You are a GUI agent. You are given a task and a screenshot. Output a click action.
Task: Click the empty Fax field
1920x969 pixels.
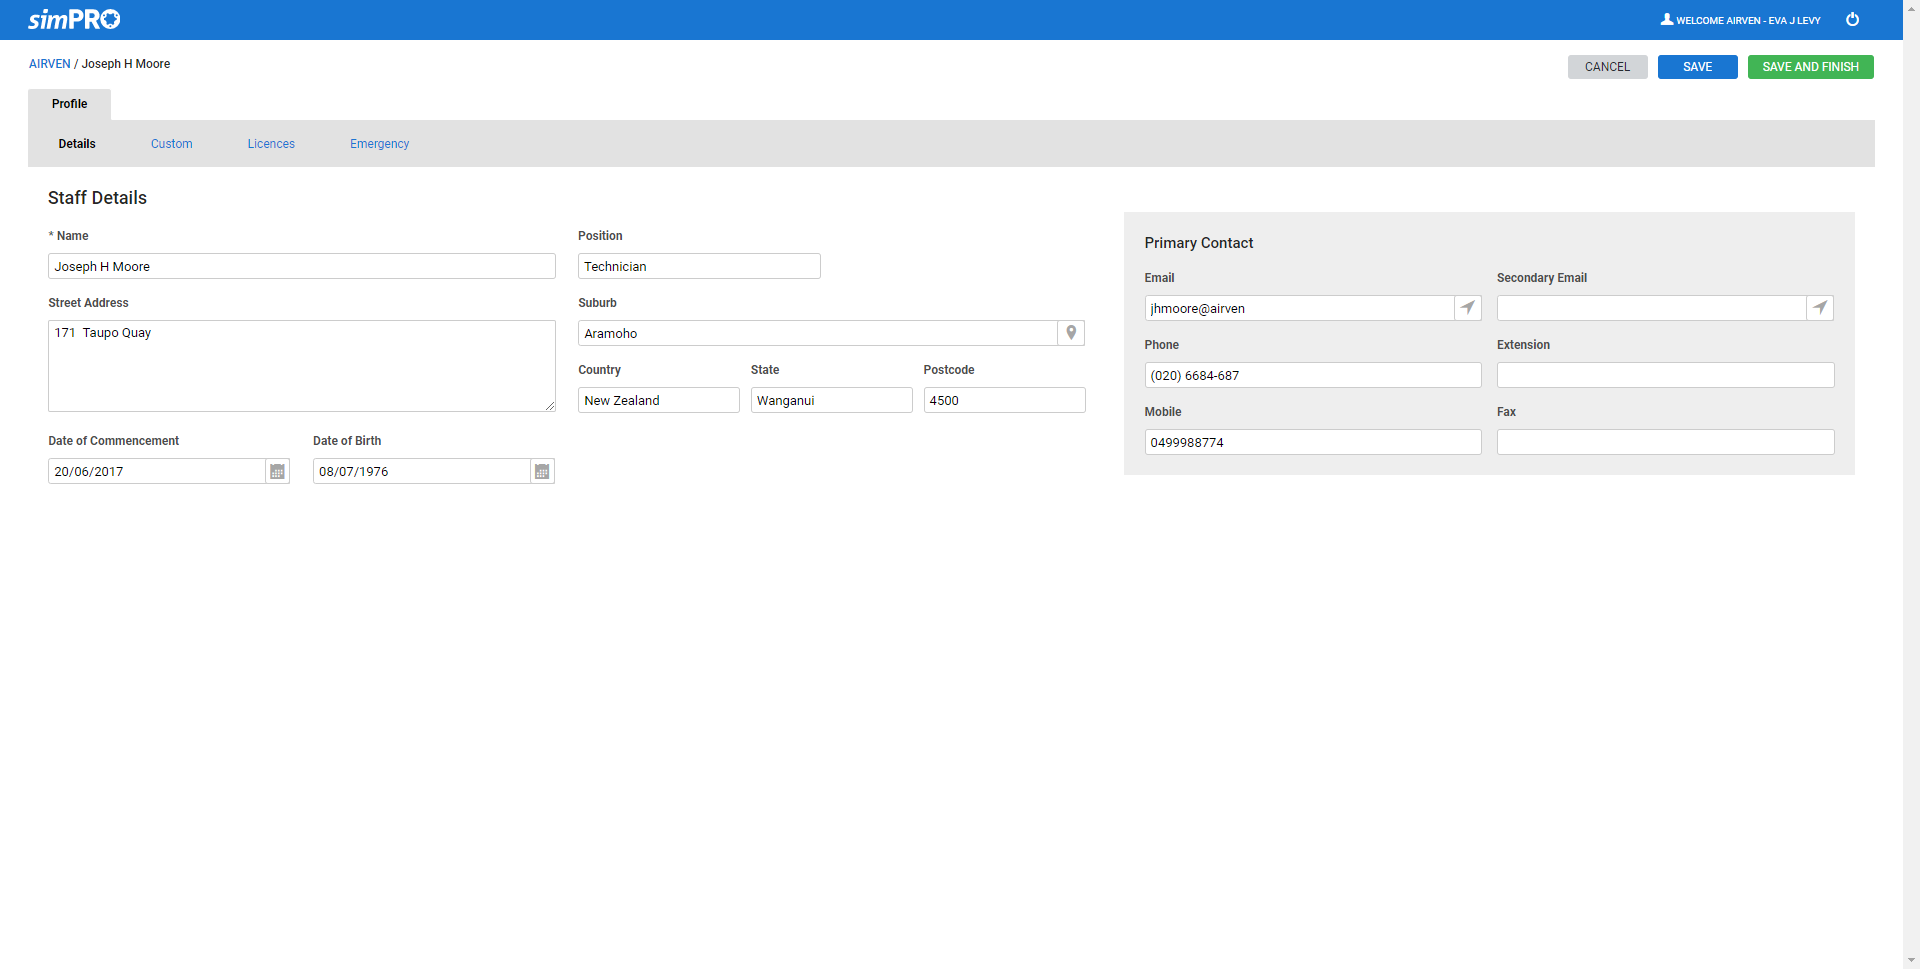(1666, 442)
